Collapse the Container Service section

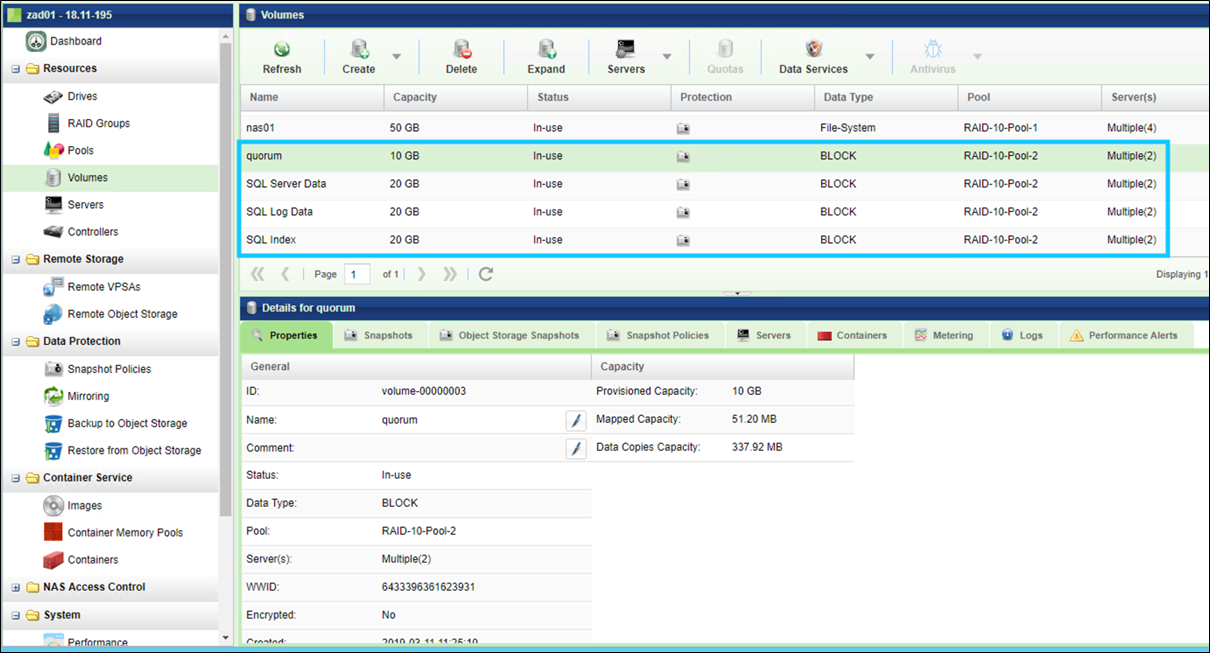[15, 477]
